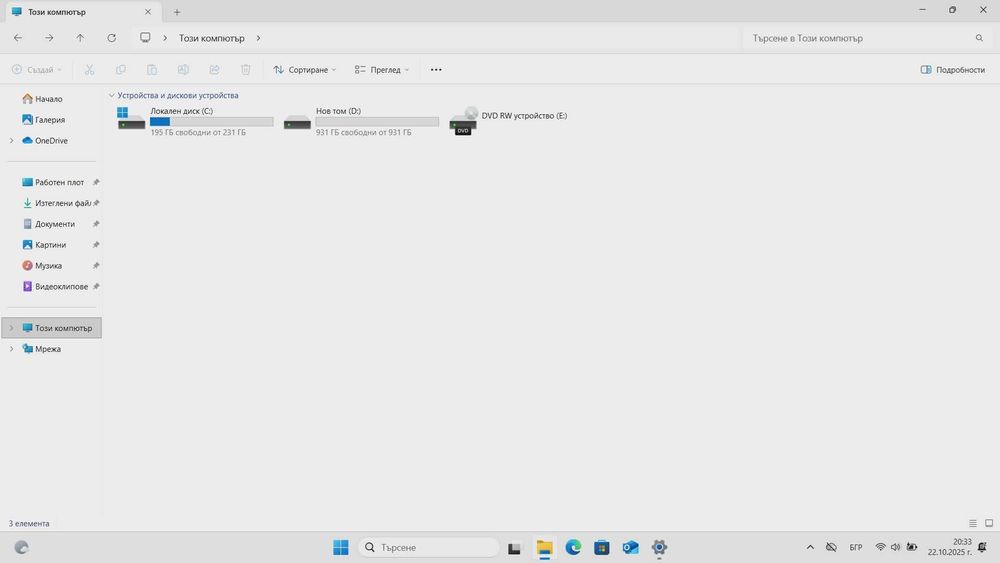The image size is (1000, 563).
Task: Open Microsoft Edge from the taskbar
Action: pyautogui.click(x=573, y=547)
